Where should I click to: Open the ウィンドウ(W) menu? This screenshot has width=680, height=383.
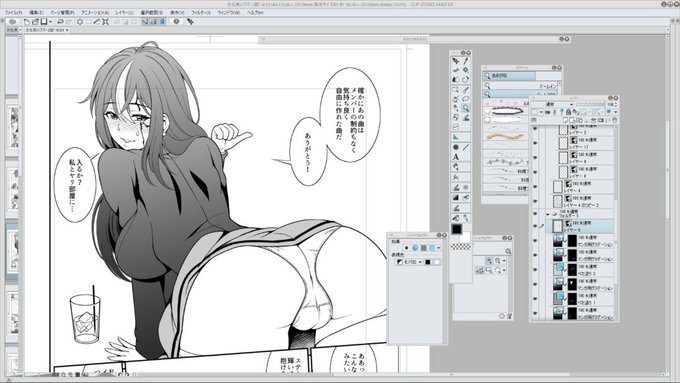228,13
